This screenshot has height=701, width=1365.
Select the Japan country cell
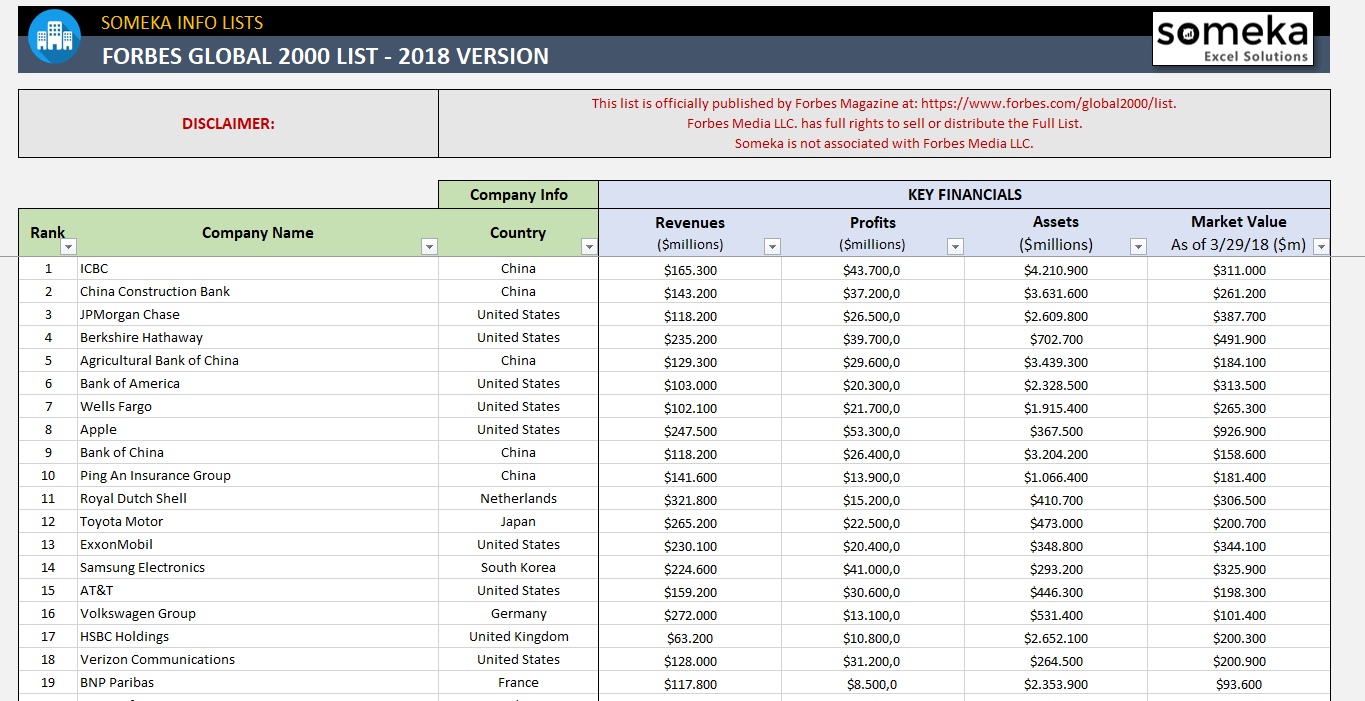(x=519, y=522)
